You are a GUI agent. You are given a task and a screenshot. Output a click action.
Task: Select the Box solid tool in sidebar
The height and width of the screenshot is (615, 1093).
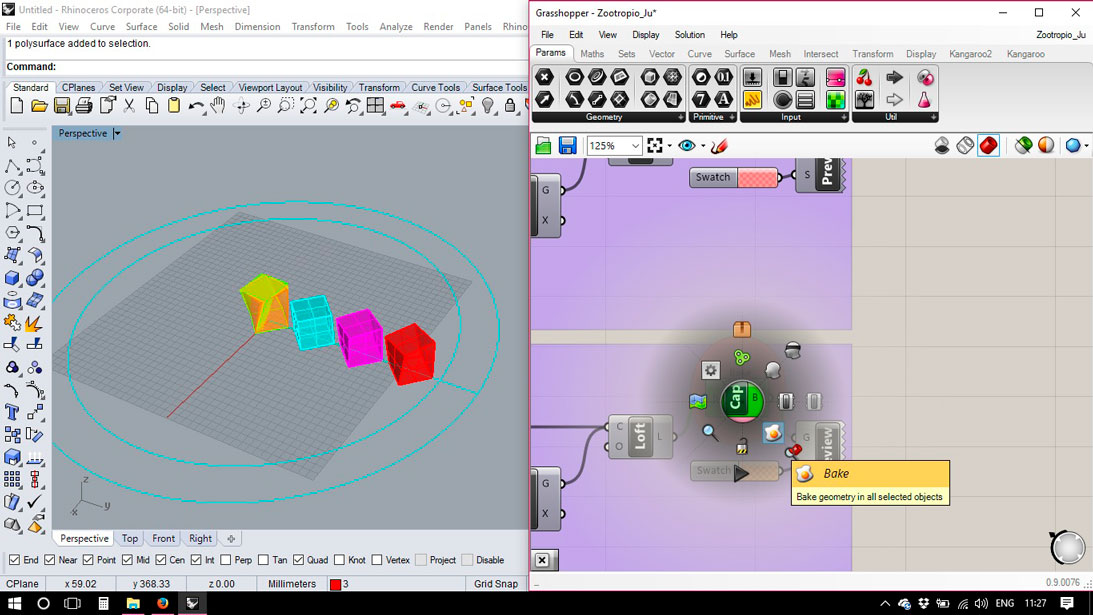[13, 278]
